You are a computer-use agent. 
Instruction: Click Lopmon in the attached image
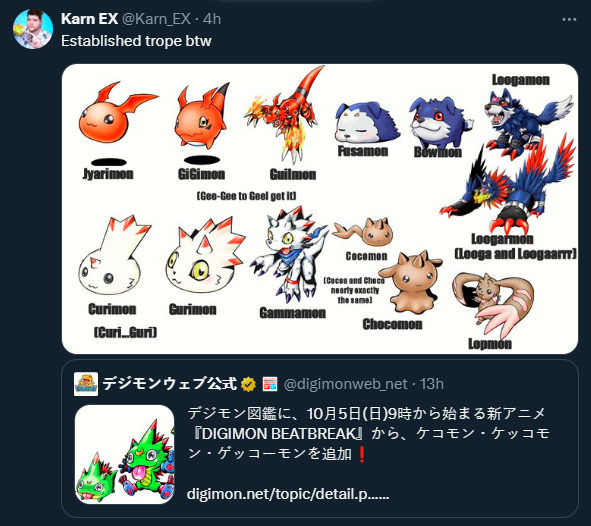pyautogui.click(x=494, y=303)
